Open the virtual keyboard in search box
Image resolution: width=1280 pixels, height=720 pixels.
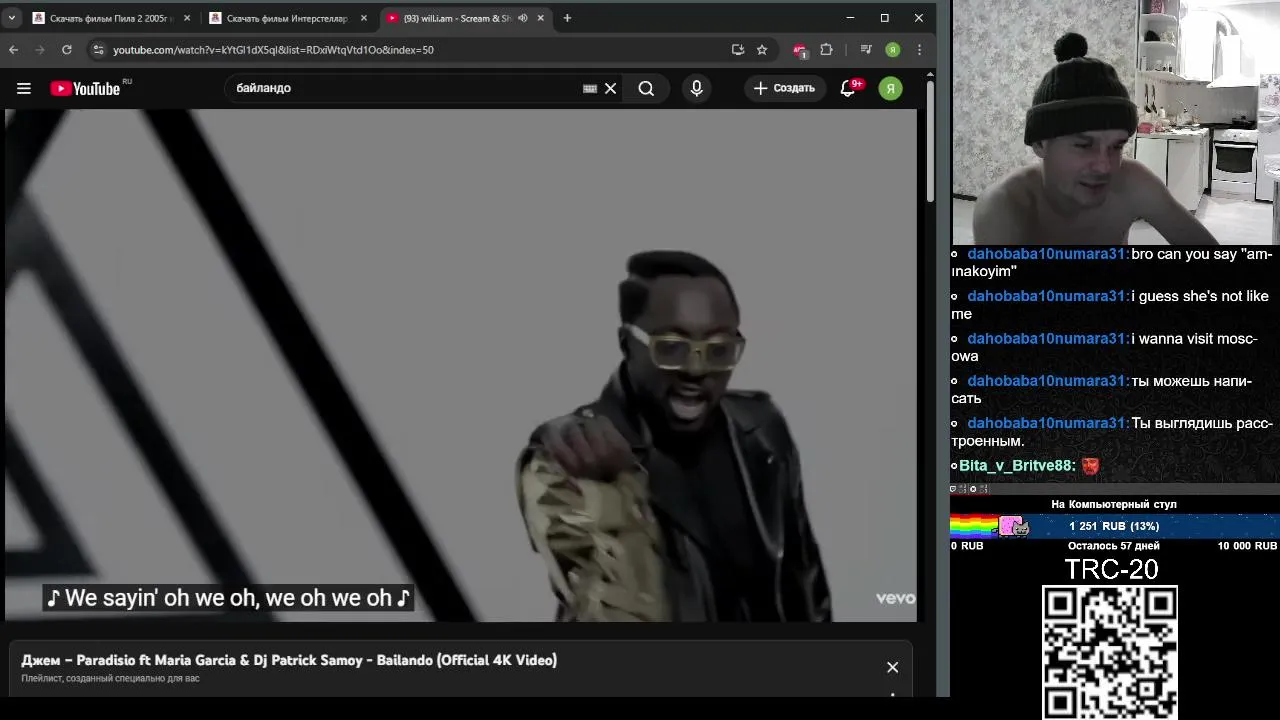590,88
